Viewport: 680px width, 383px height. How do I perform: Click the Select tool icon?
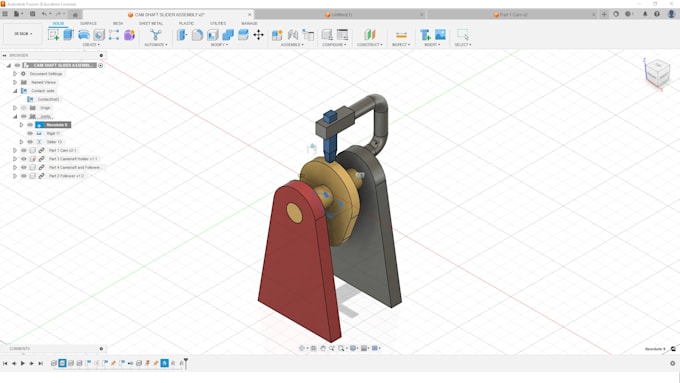coord(462,35)
